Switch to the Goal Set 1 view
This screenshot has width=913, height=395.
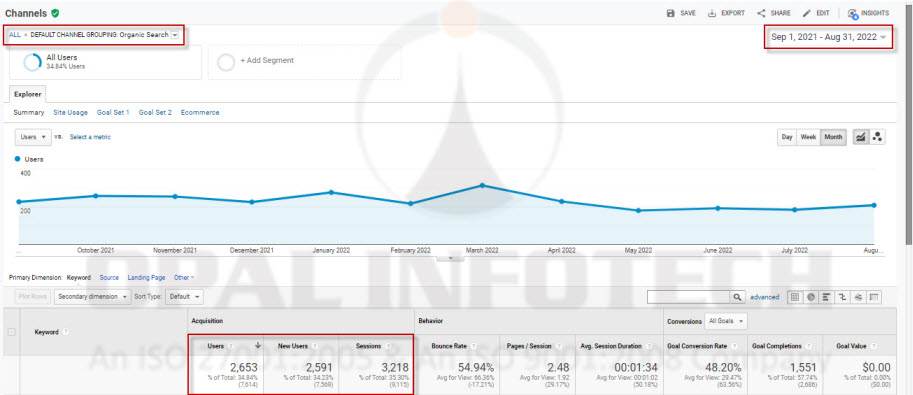point(113,112)
